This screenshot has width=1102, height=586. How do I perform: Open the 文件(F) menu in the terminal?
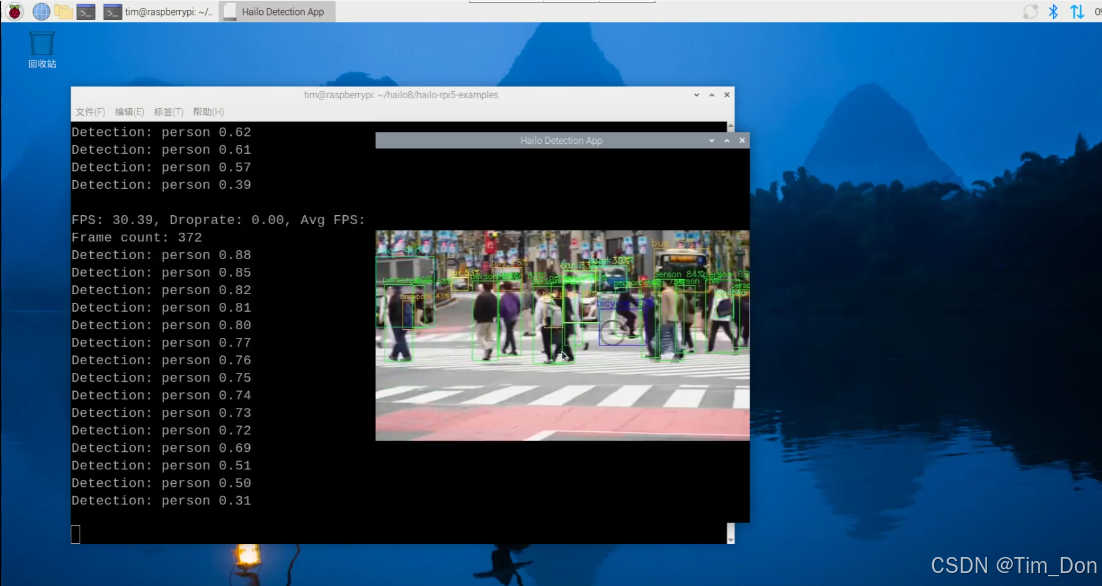click(90, 112)
